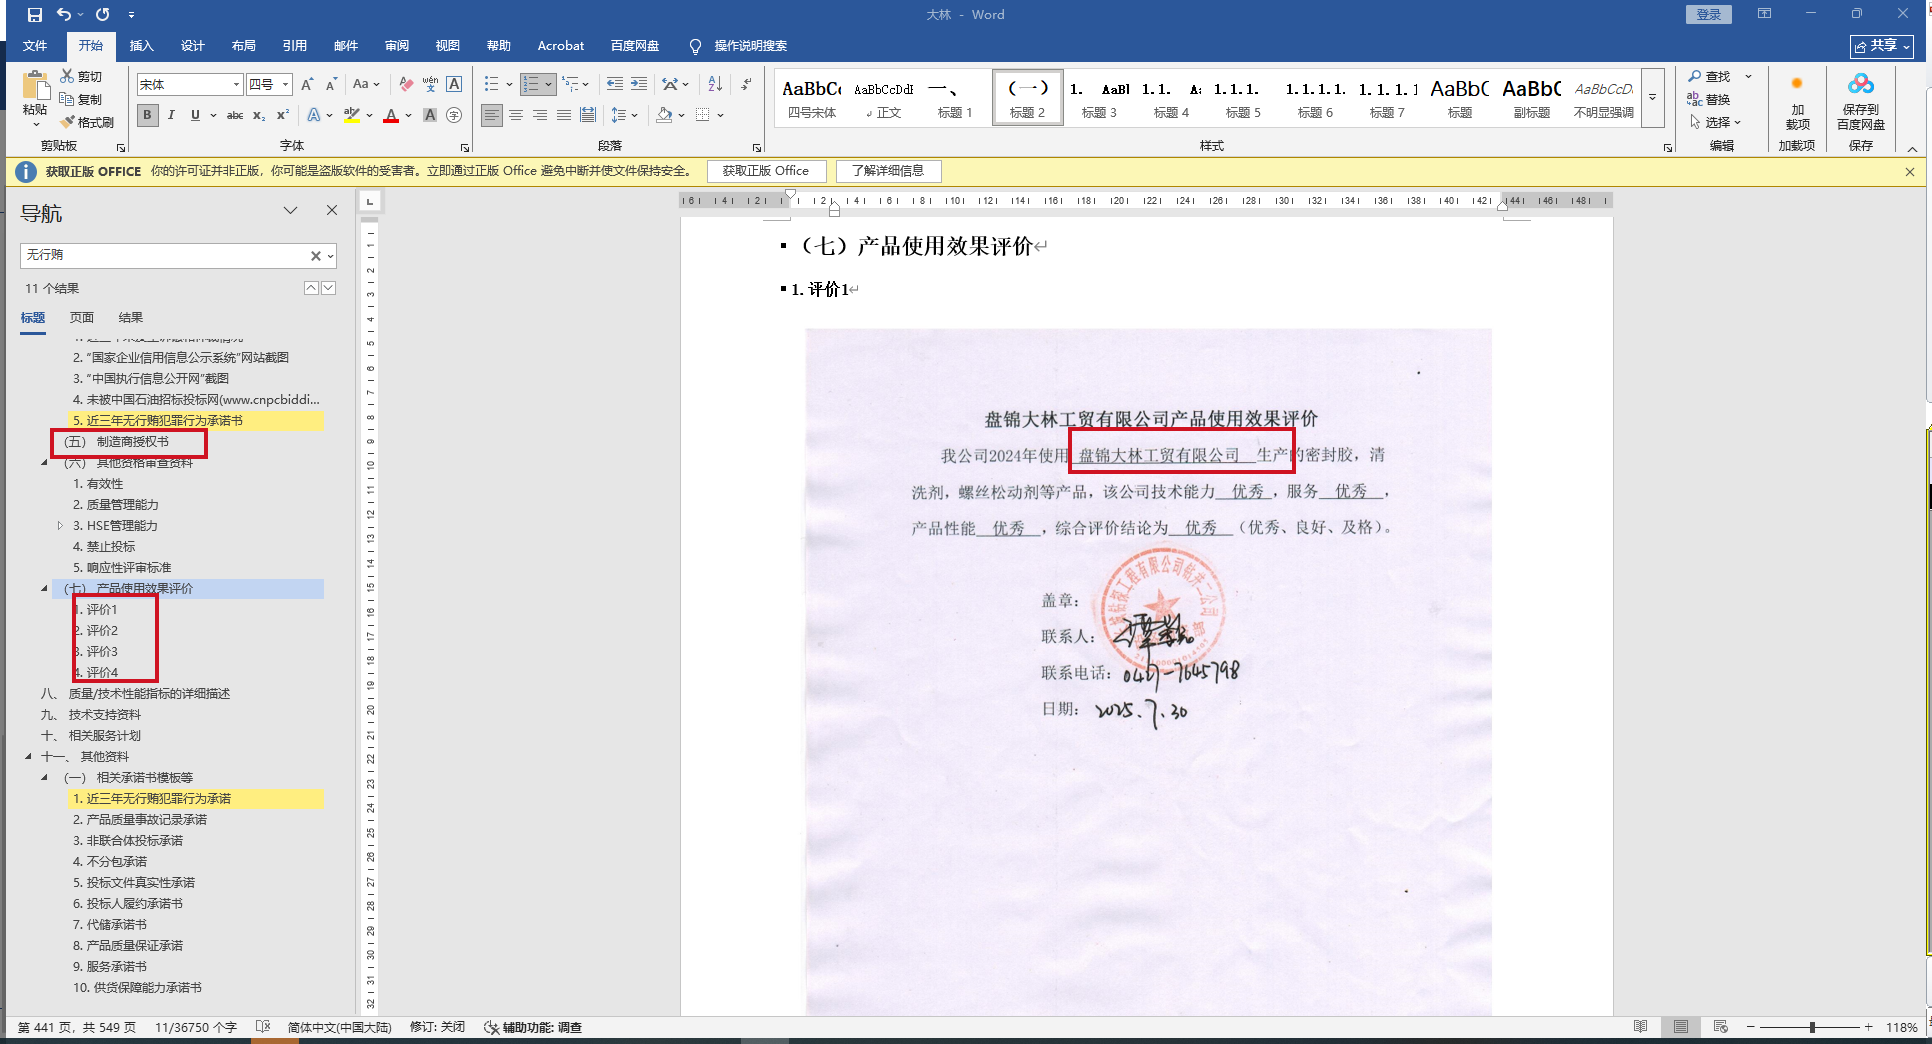
Task: Show or hide paragraph marks
Action: 746,85
